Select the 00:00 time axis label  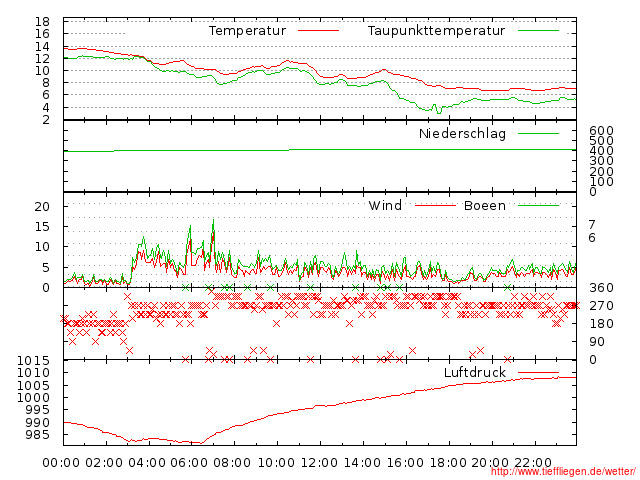coord(61,463)
